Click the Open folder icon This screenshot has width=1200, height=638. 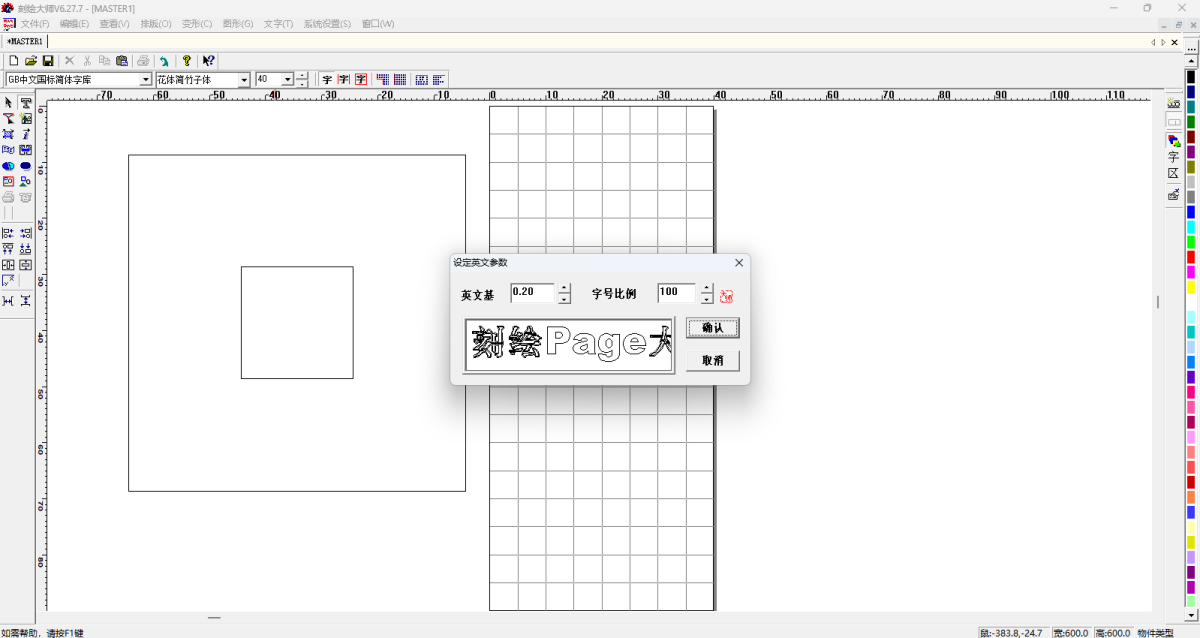(x=30, y=61)
